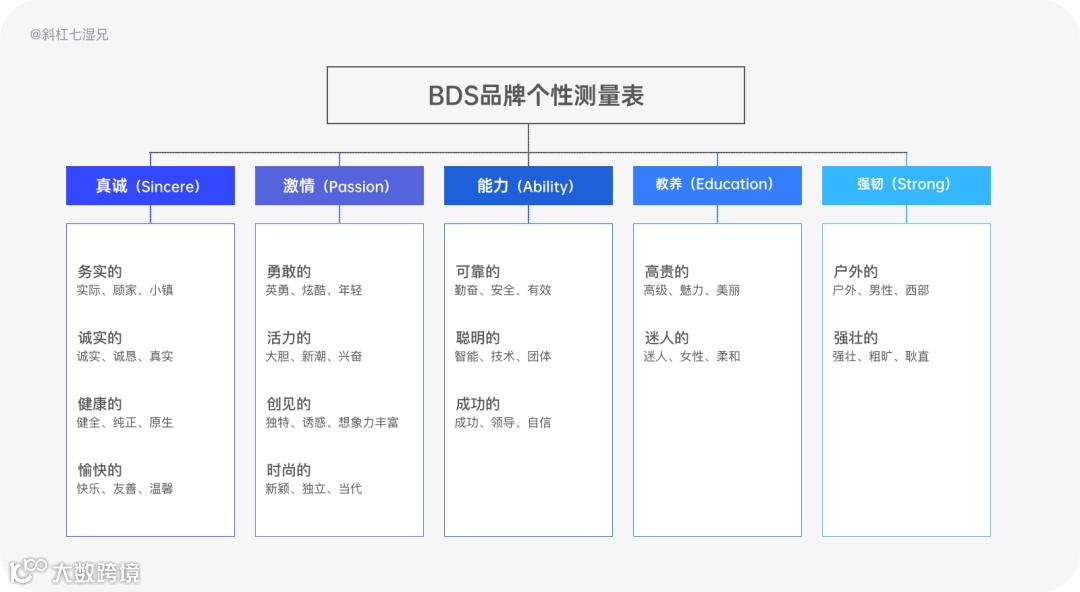This screenshot has height=592, width=1080.
Task: Click the '愉快的' heading
Action: point(100,470)
